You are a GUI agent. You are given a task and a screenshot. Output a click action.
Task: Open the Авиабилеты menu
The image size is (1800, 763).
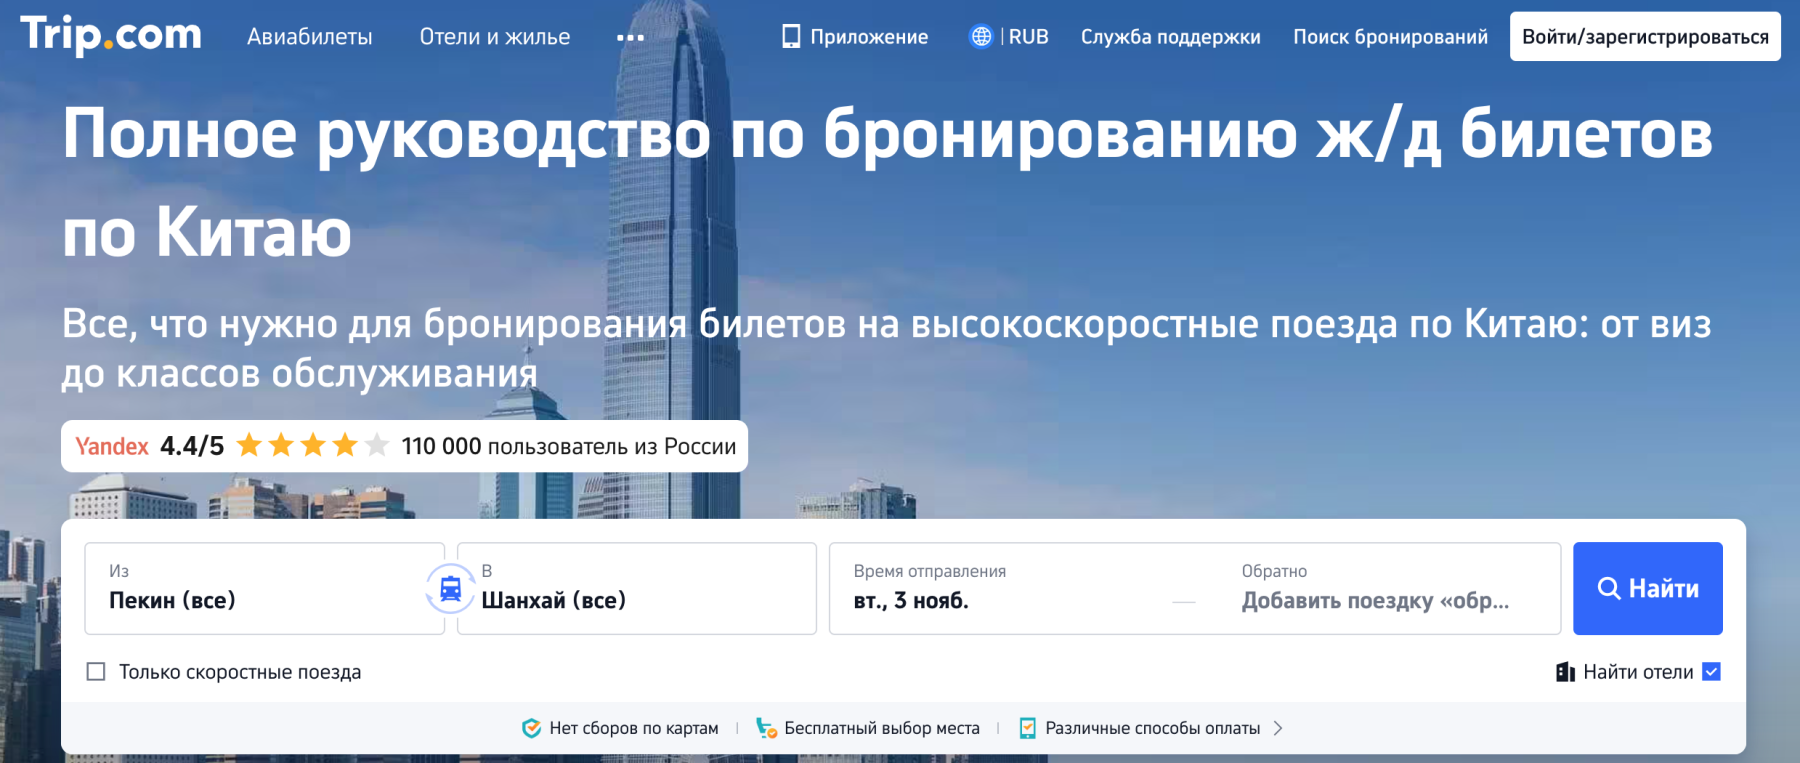pos(310,37)
